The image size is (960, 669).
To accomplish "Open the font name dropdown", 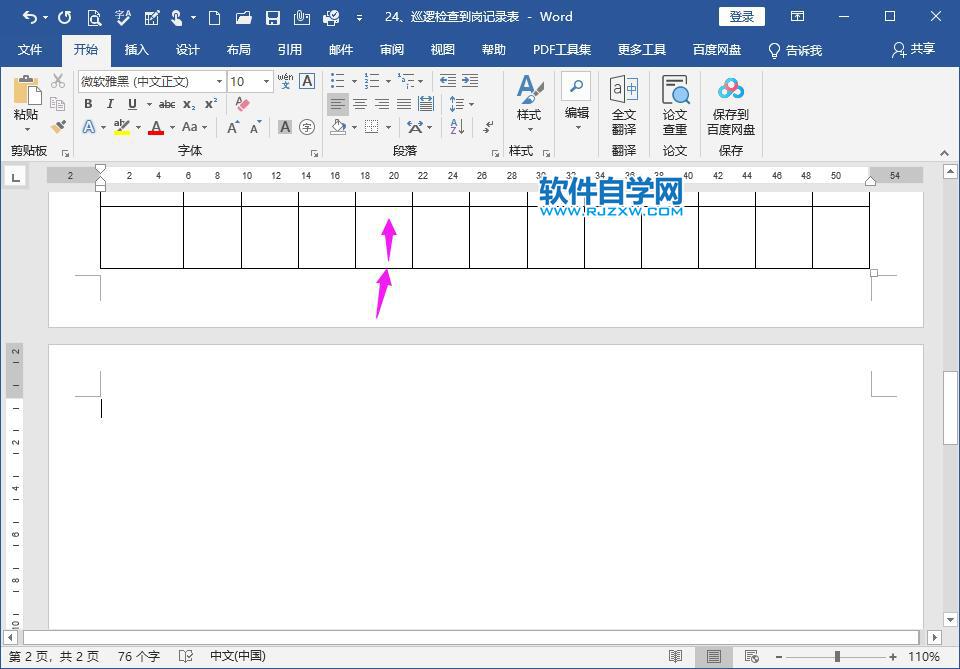I will point(219,82).
